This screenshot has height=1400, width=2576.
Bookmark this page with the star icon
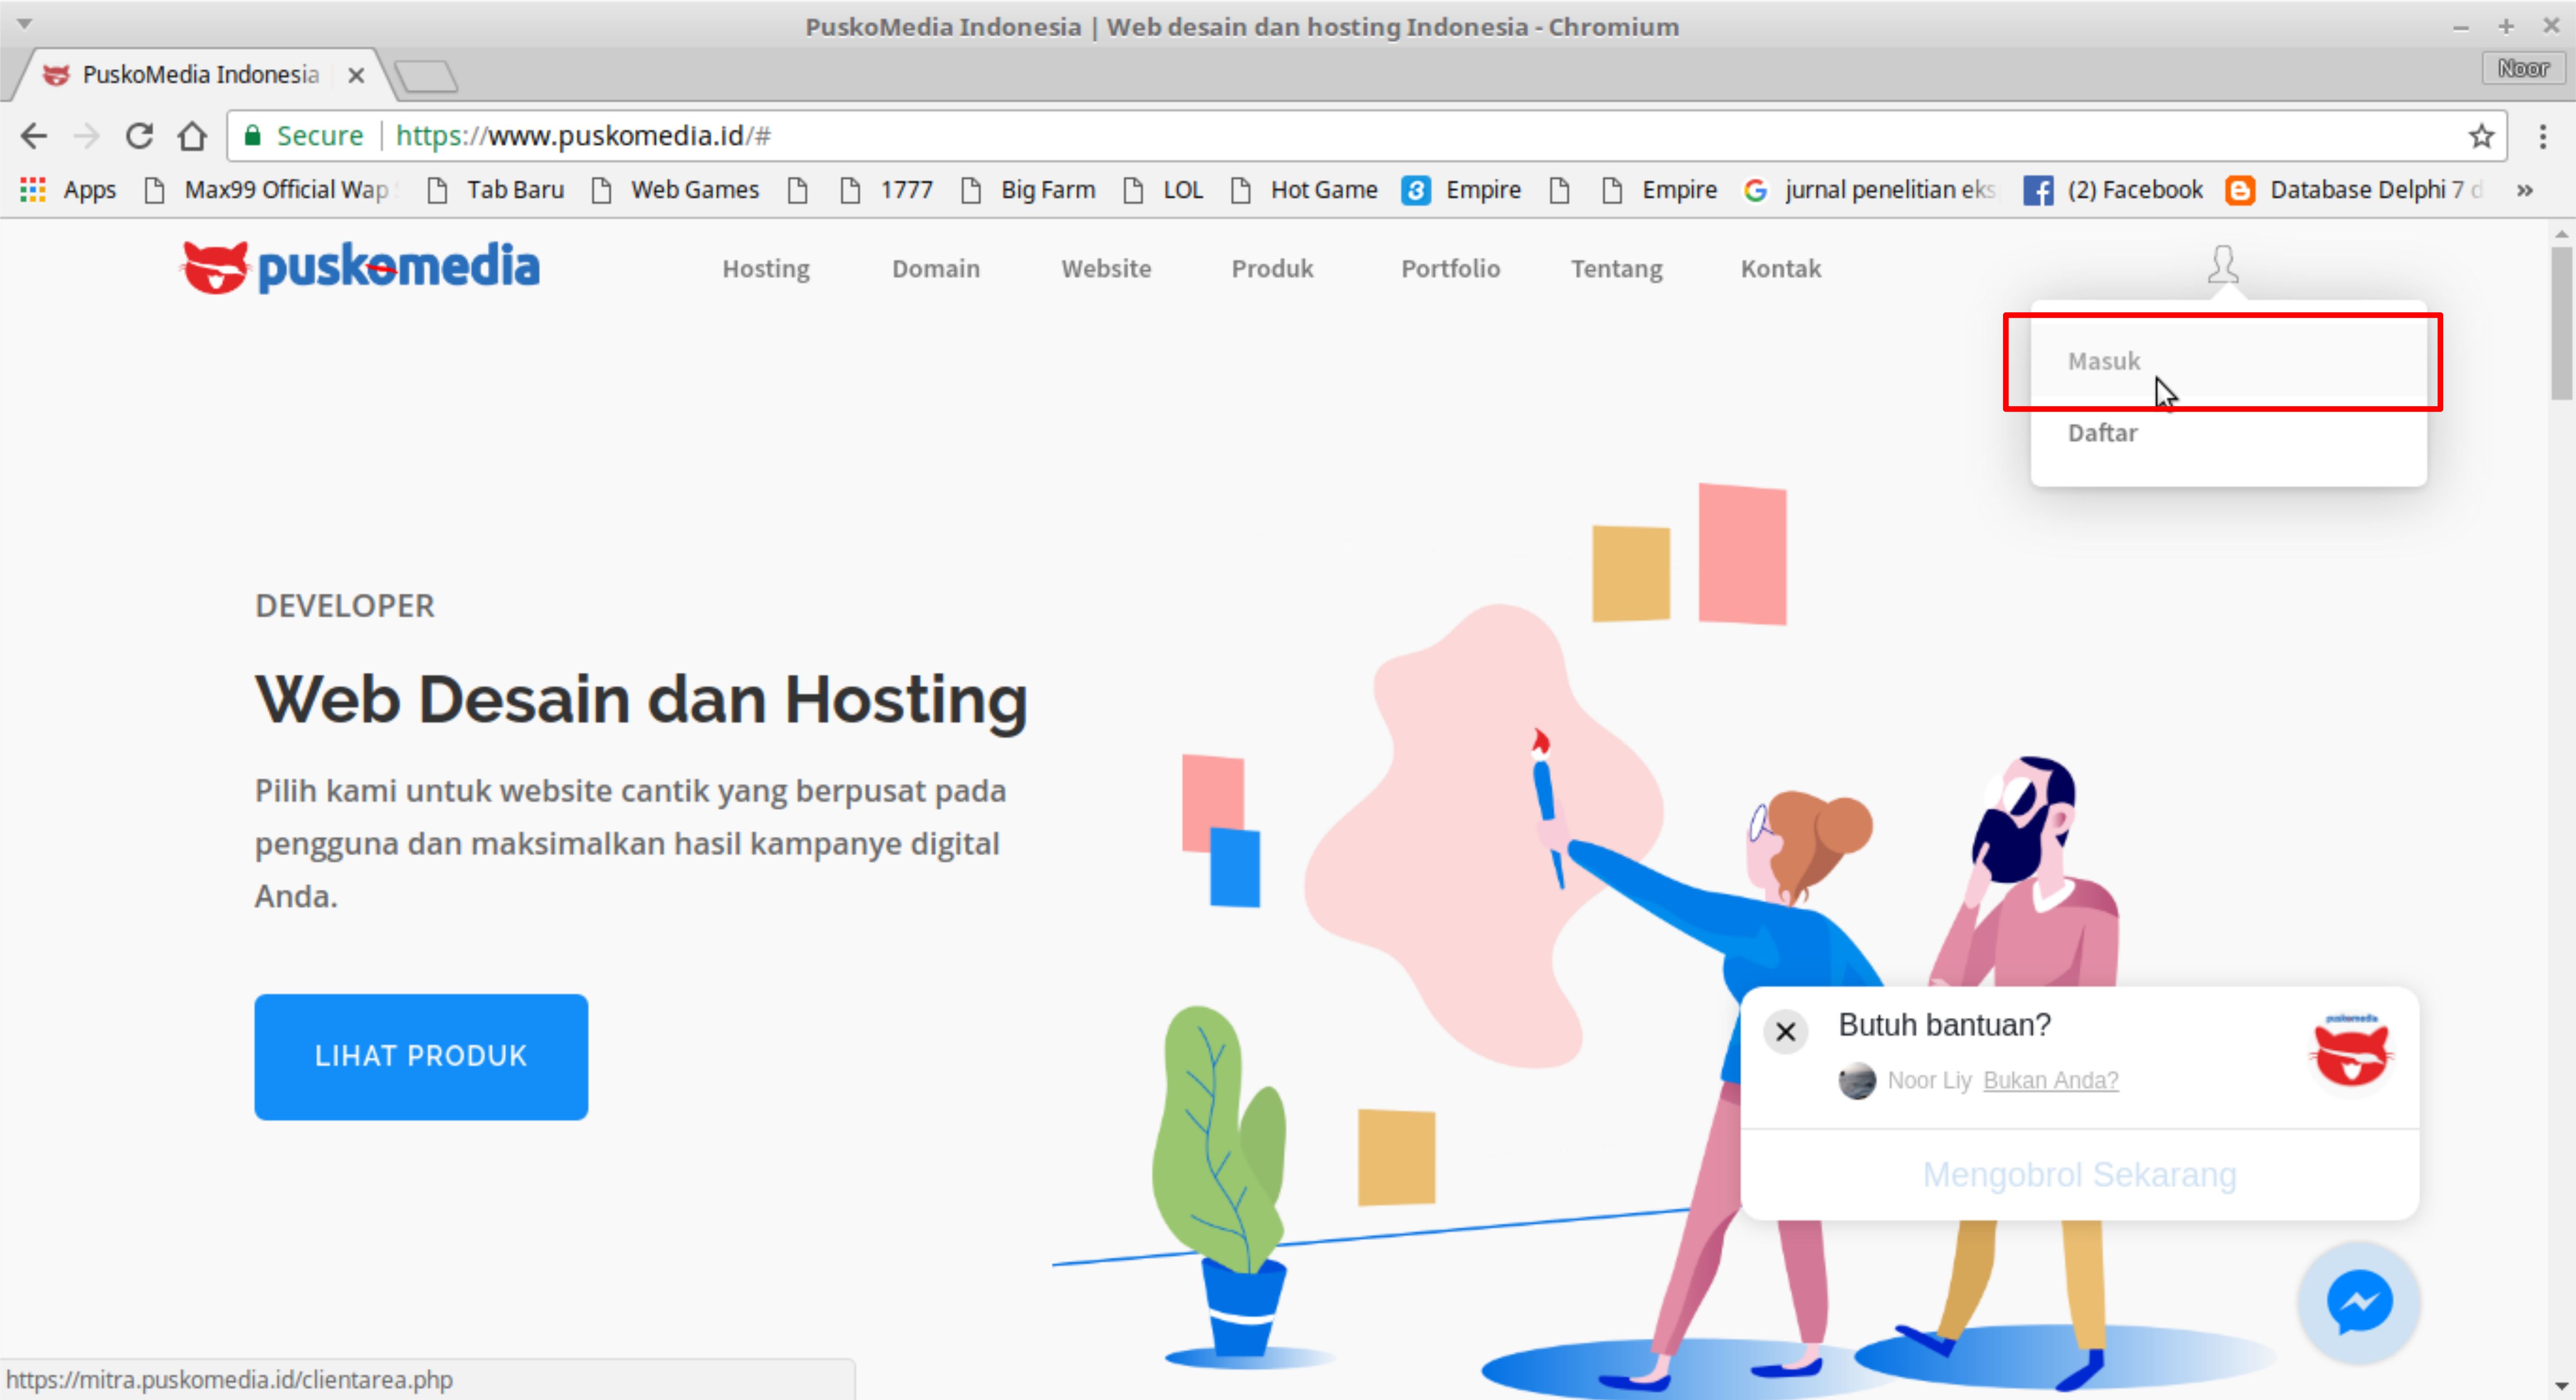click(x=2481, y=135)
